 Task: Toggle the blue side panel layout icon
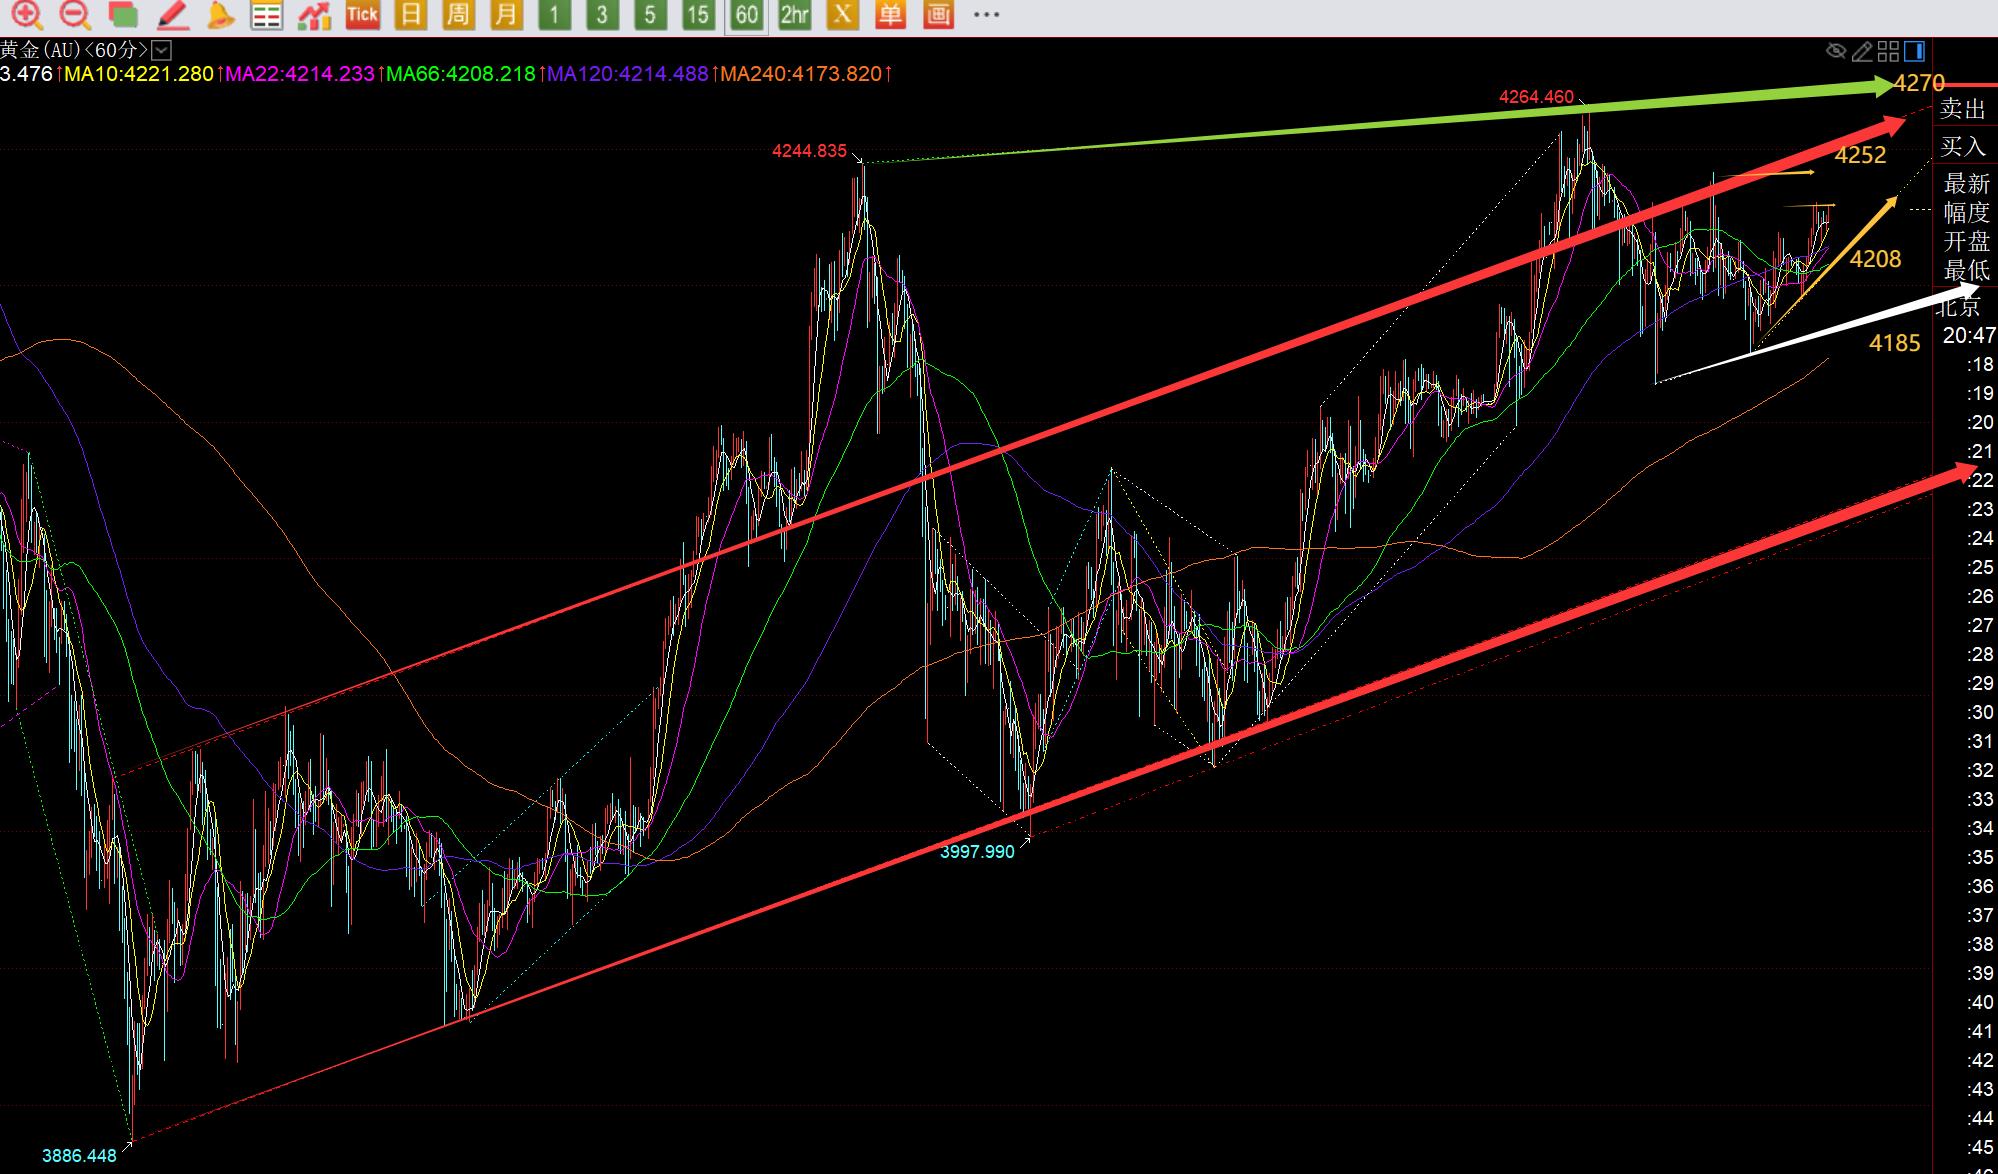1914,51
